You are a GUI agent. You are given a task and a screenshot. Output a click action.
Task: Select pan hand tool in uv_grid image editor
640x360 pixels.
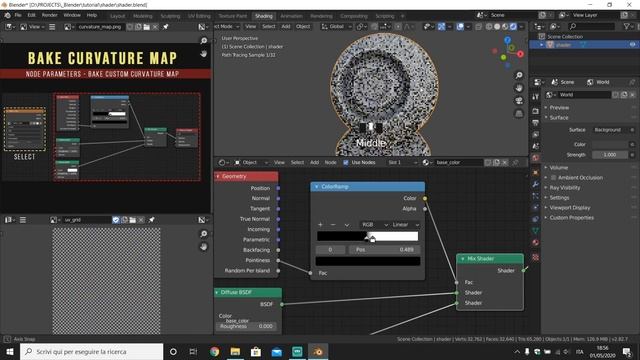[204, 247]
